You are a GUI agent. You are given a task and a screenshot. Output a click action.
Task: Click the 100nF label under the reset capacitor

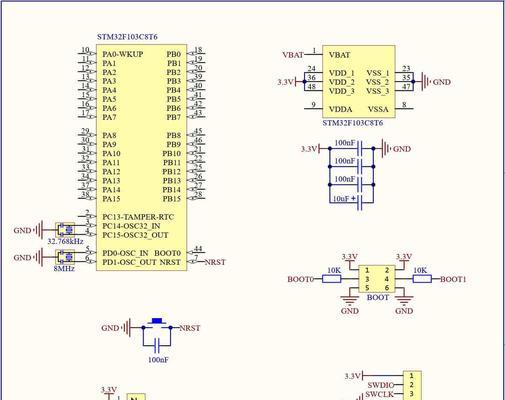(x=158, y=360)
